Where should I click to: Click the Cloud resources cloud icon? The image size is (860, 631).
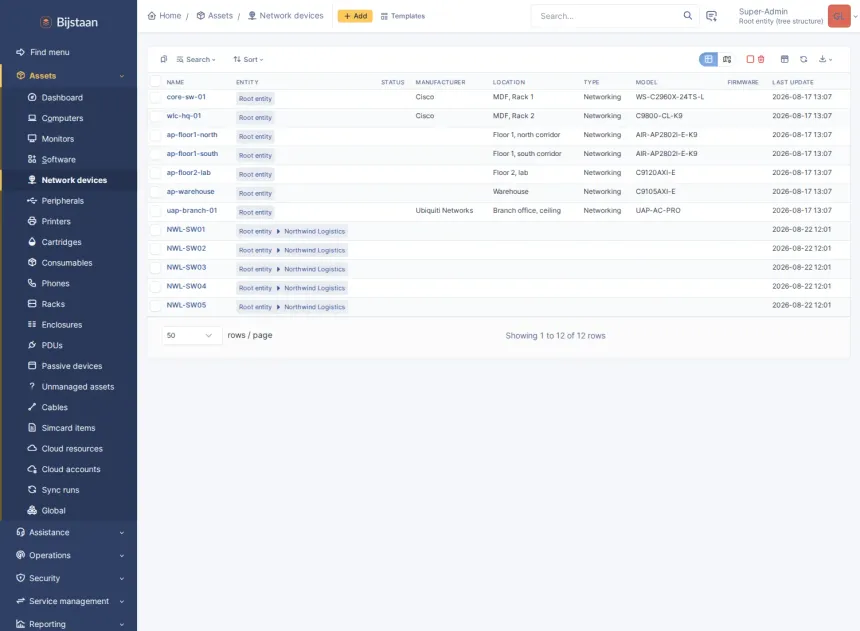(32, 448)
